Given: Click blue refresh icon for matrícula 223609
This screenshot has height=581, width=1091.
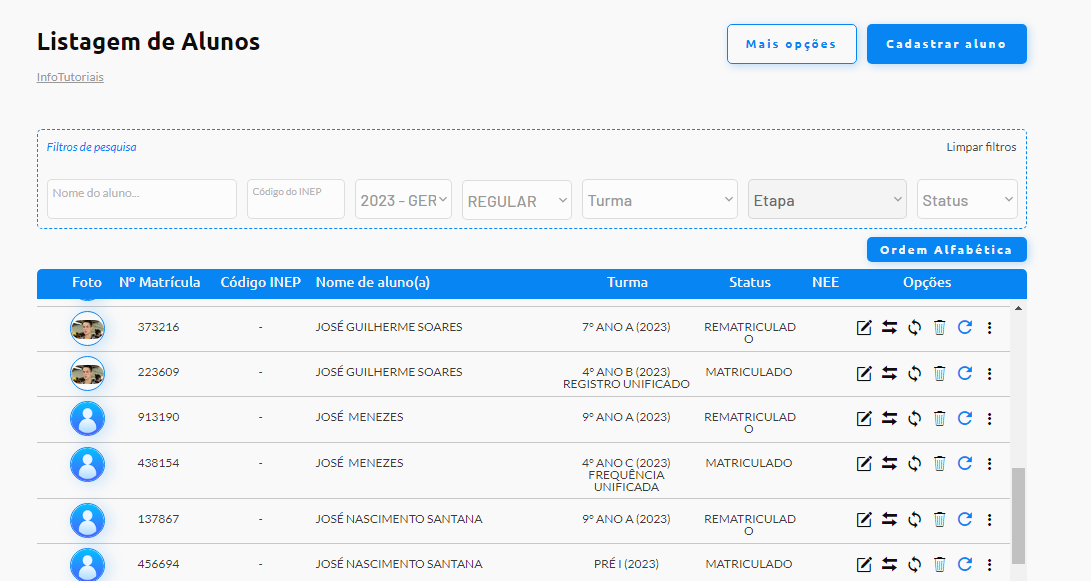Looking at the screenshot, I should point(964,373).
